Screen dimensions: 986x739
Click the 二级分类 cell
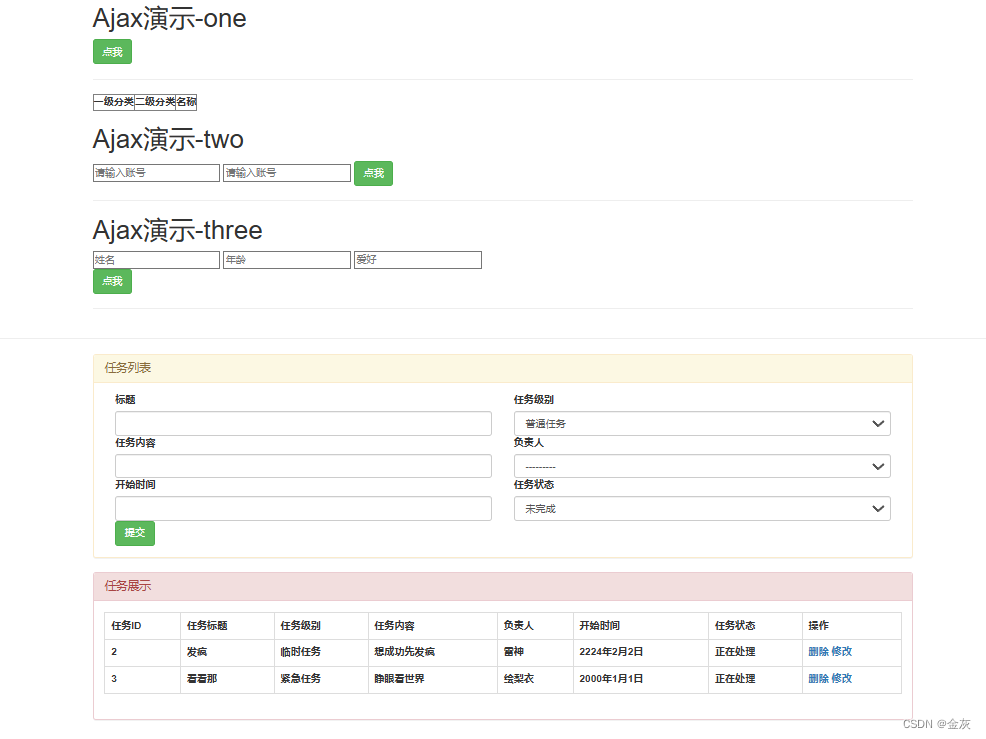156,102
